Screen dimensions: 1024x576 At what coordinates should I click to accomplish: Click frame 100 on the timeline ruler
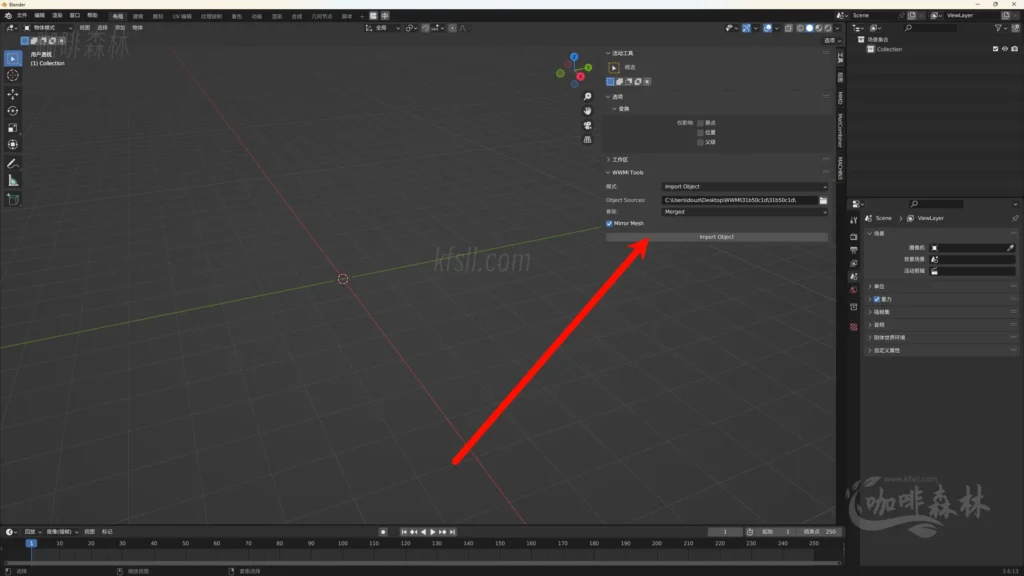pos(342,543)
